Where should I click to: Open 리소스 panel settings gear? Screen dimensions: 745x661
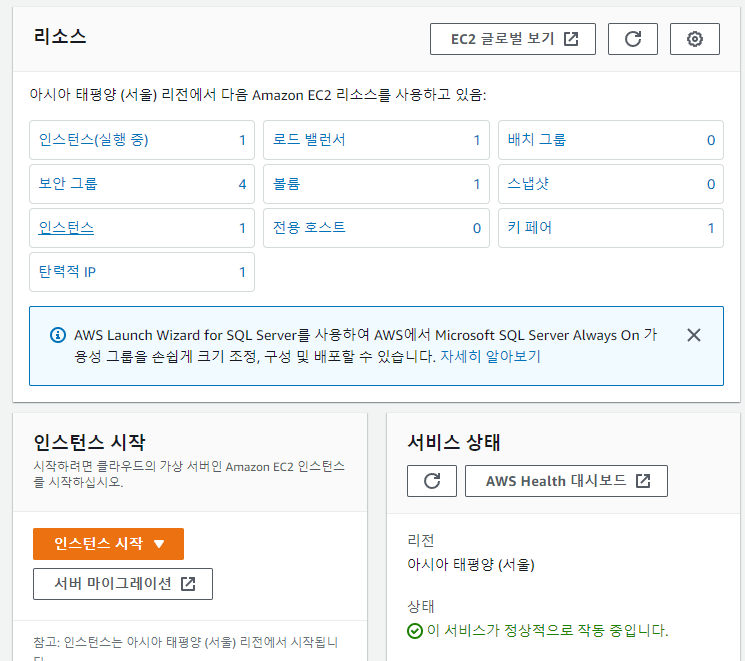click(x=695, y=39)
